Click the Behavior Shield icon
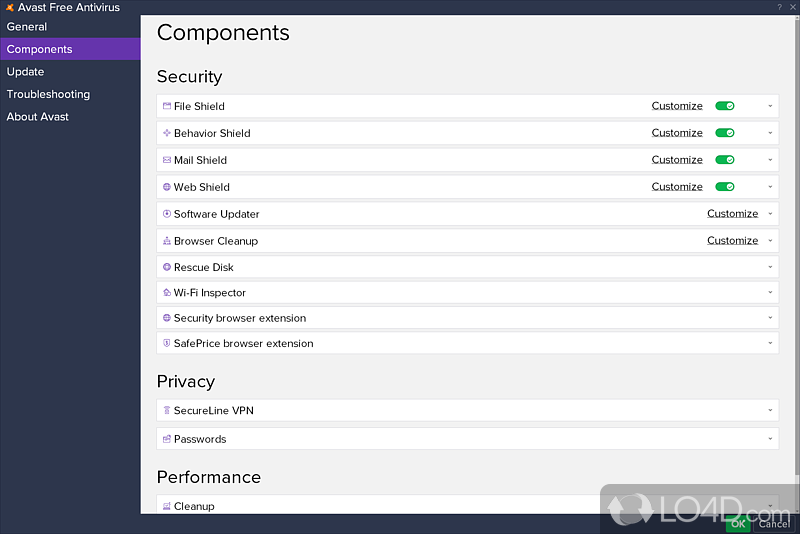Viewport: 800px width, 534px height. pos(166,133)
